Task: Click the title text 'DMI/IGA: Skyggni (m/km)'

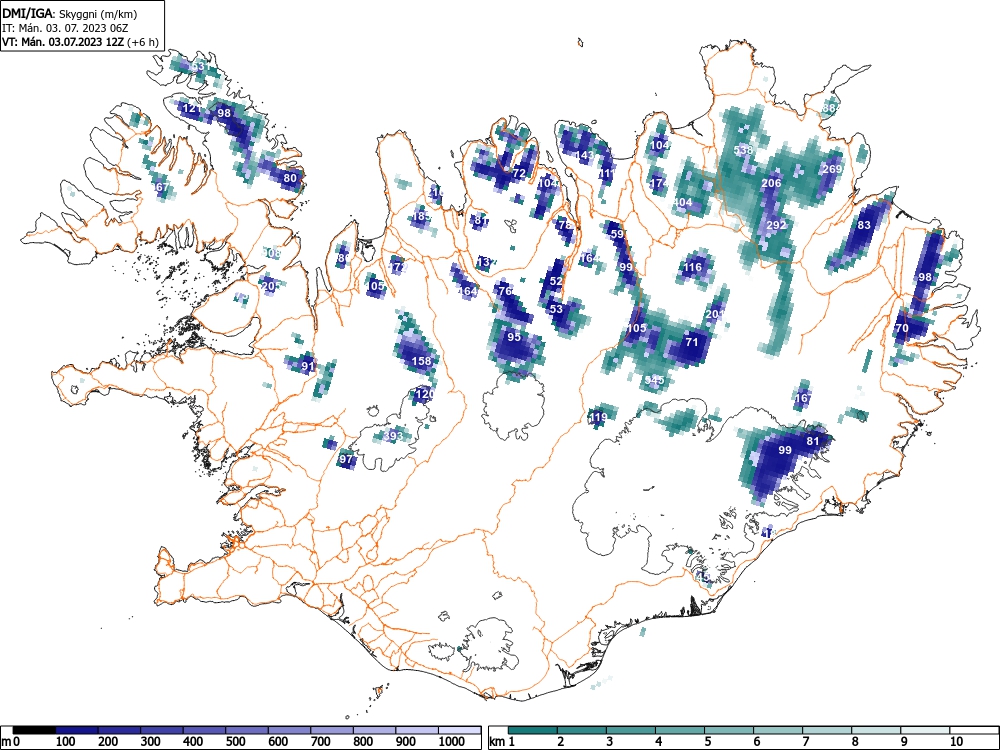Action: (70, 13)
